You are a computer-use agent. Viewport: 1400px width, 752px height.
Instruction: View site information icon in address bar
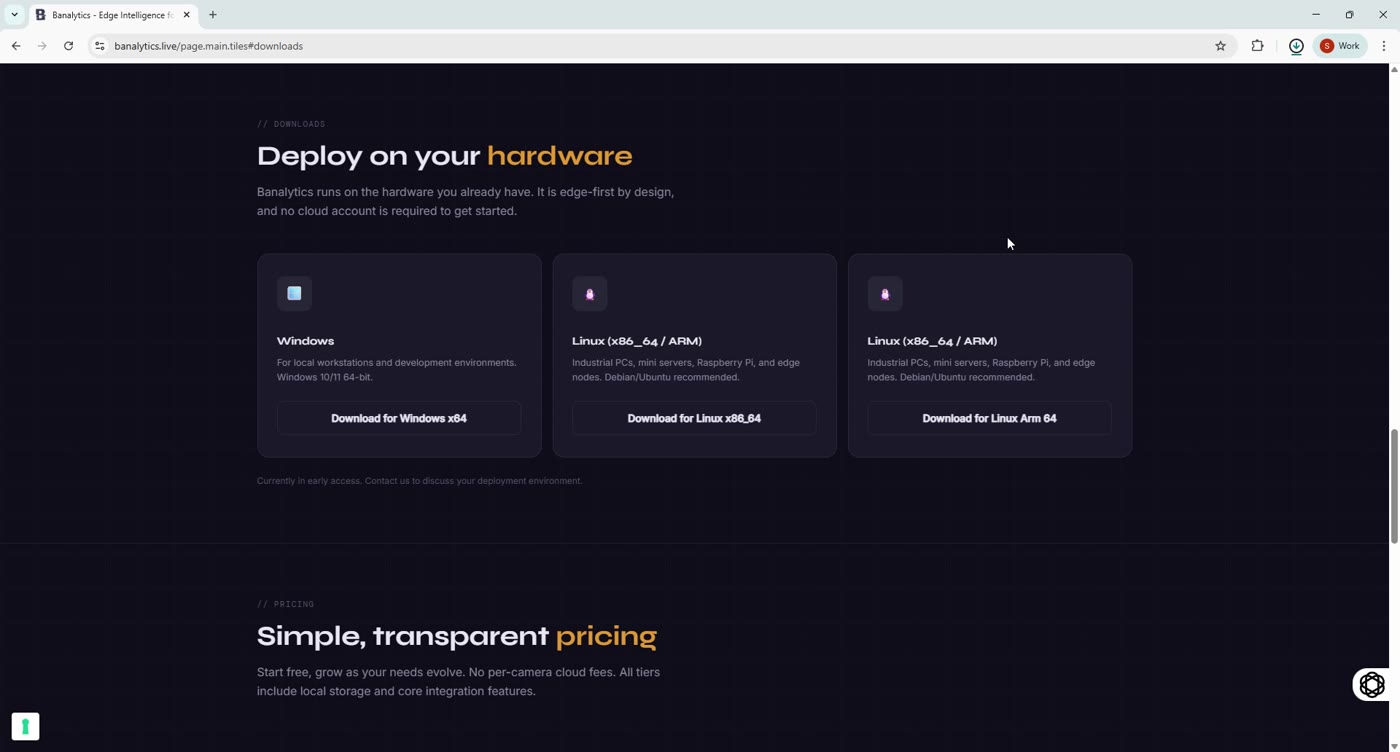99,46
